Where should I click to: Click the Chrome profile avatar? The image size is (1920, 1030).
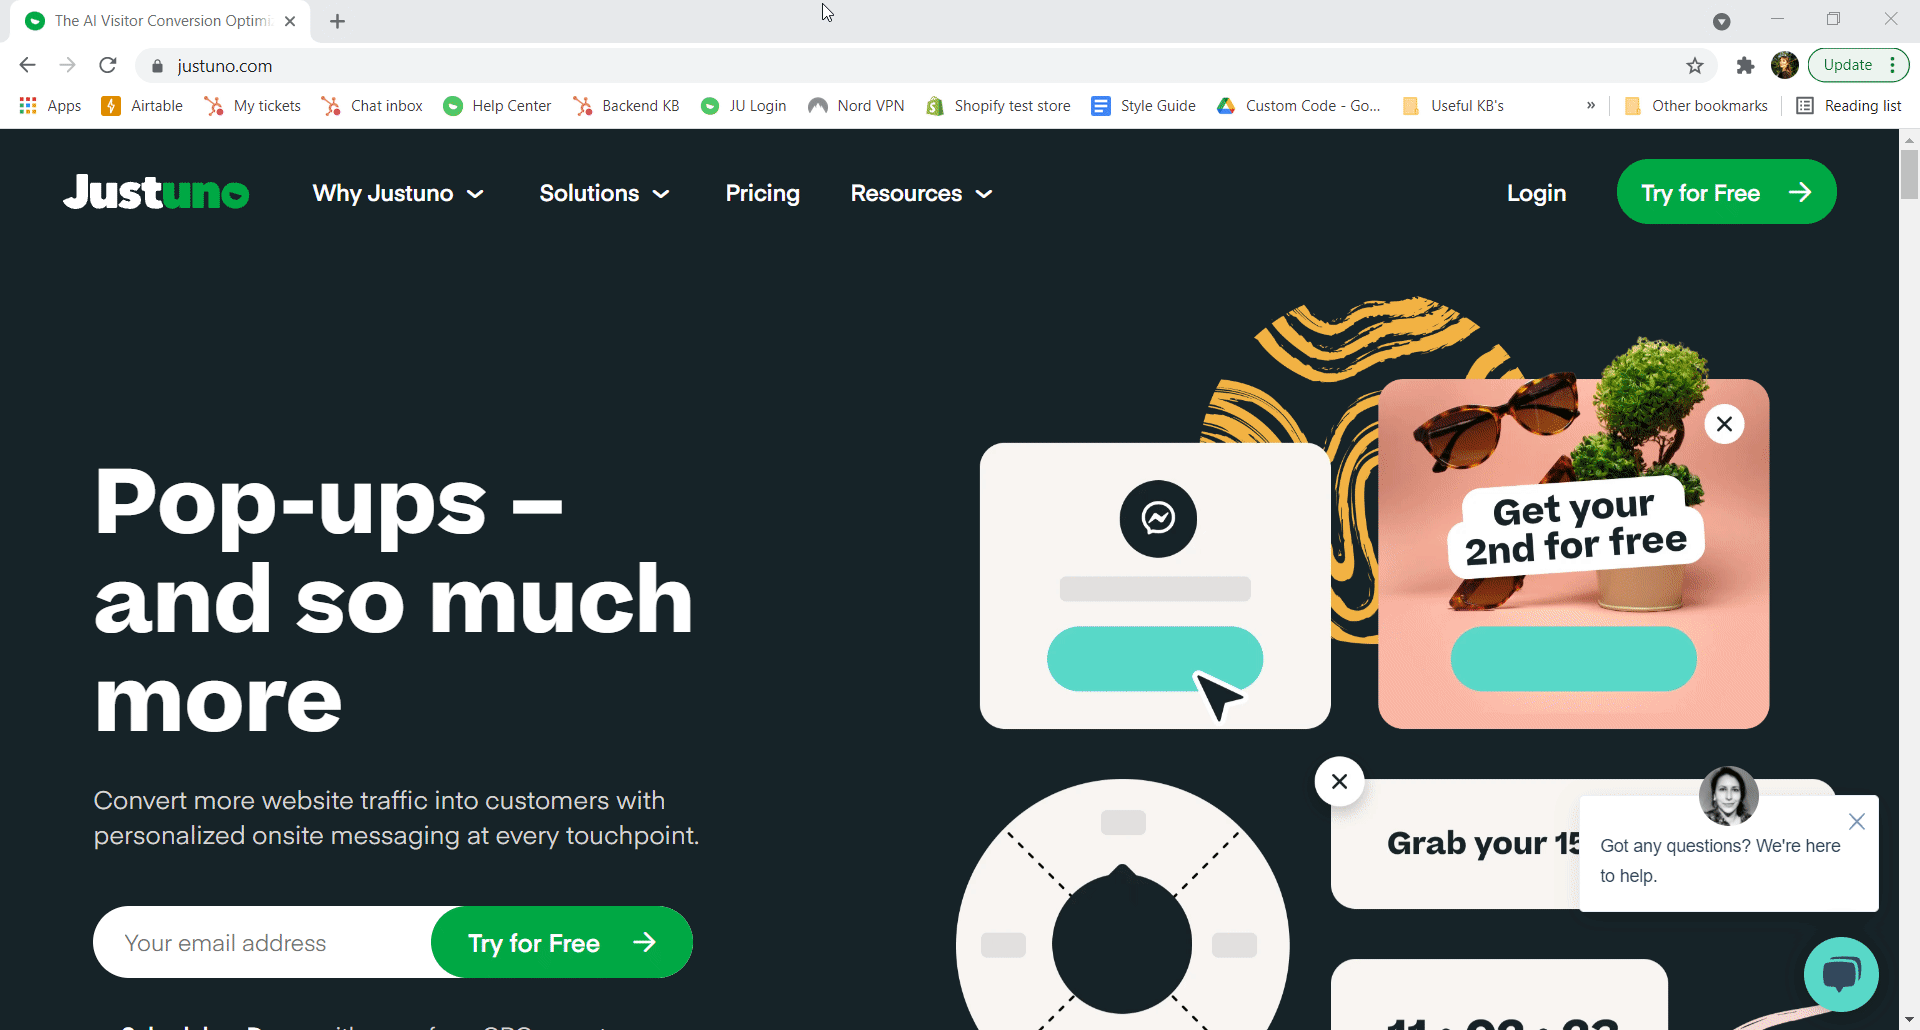point(1785,65)
